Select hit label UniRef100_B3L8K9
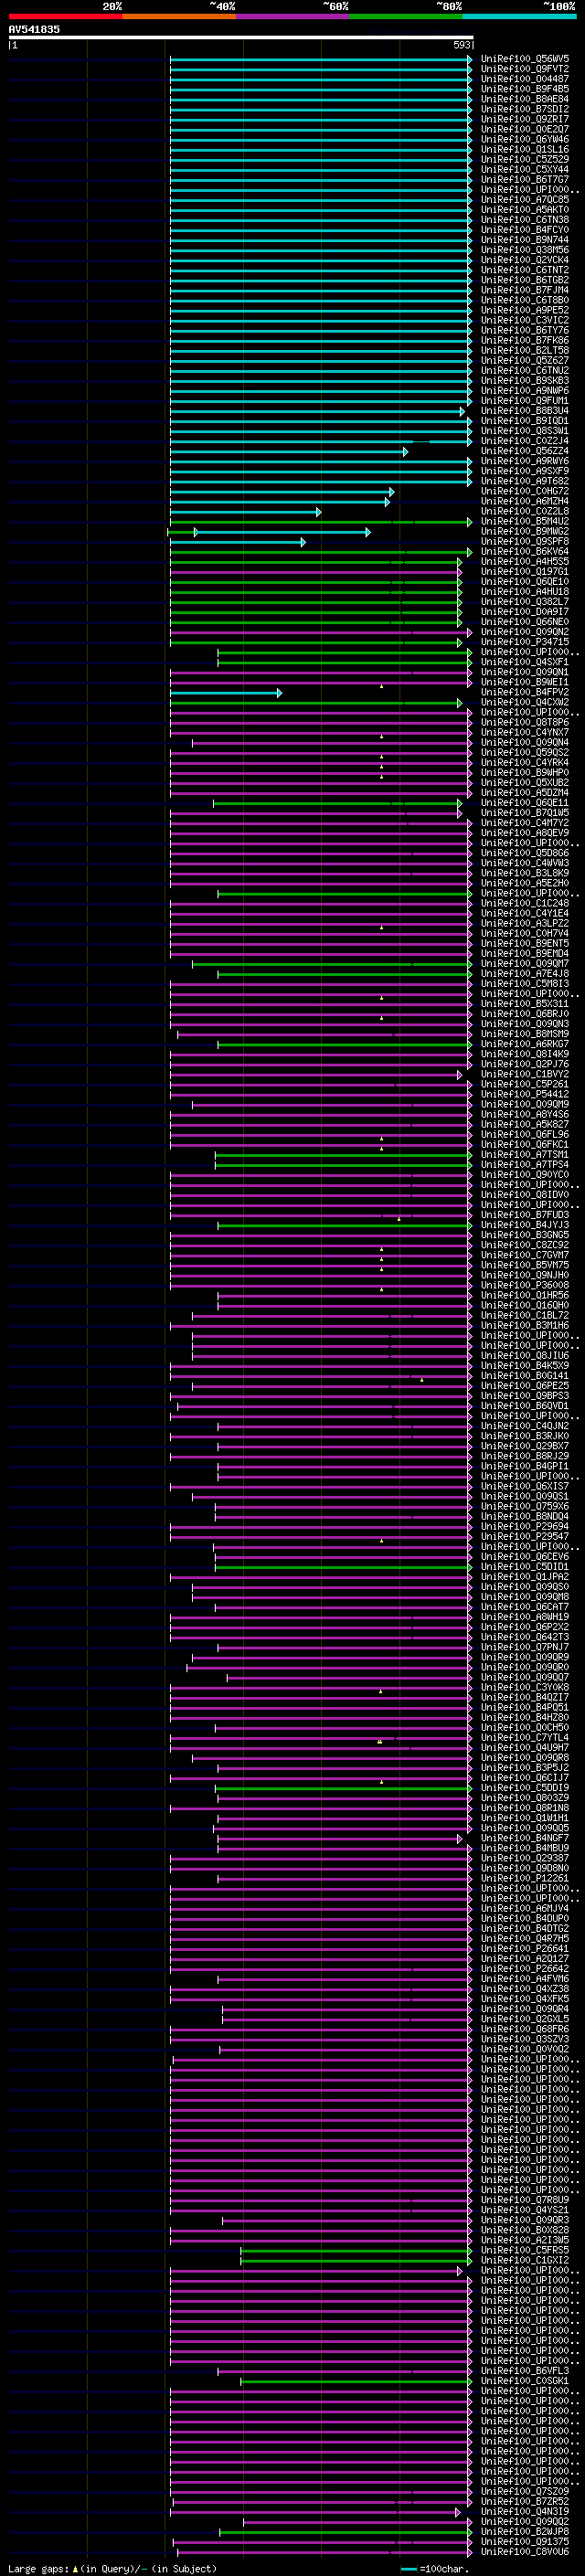 point(525,873)
